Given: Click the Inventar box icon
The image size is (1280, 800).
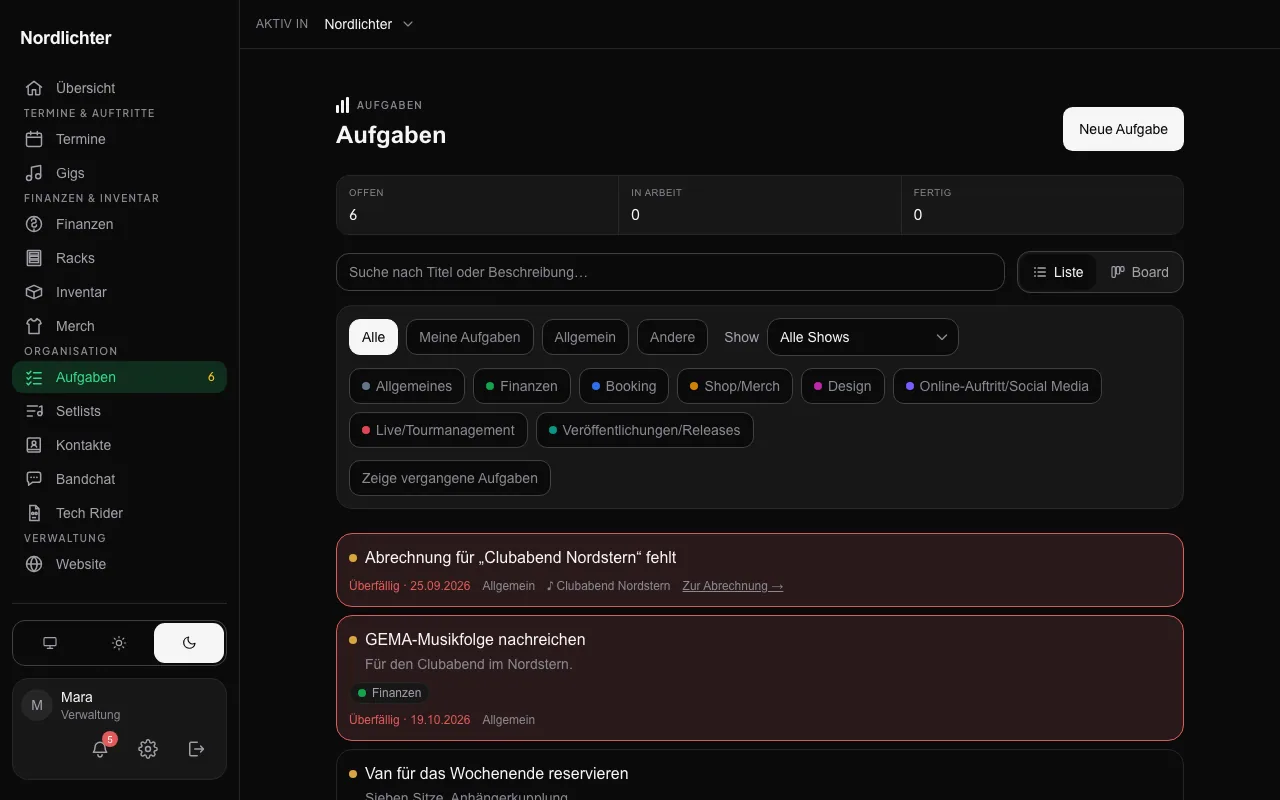Looking at the screenshot, I should pos(34,292).
